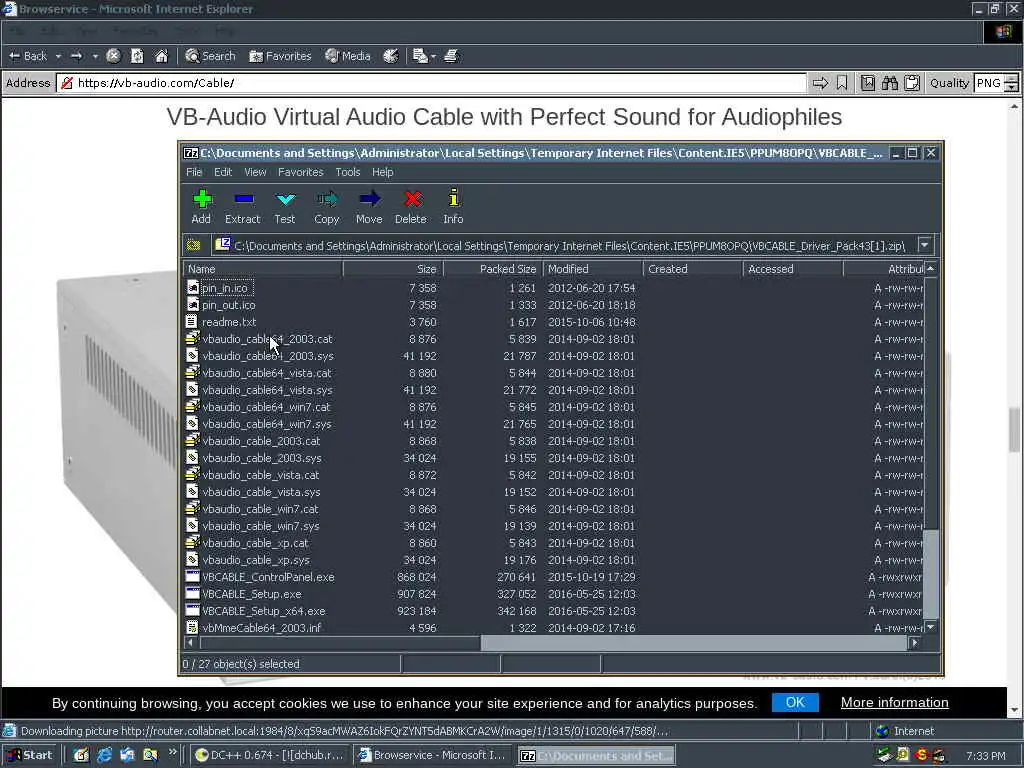Click the IE address bar URL field
The image size is (1024, 768).
[x=431, y=83]
